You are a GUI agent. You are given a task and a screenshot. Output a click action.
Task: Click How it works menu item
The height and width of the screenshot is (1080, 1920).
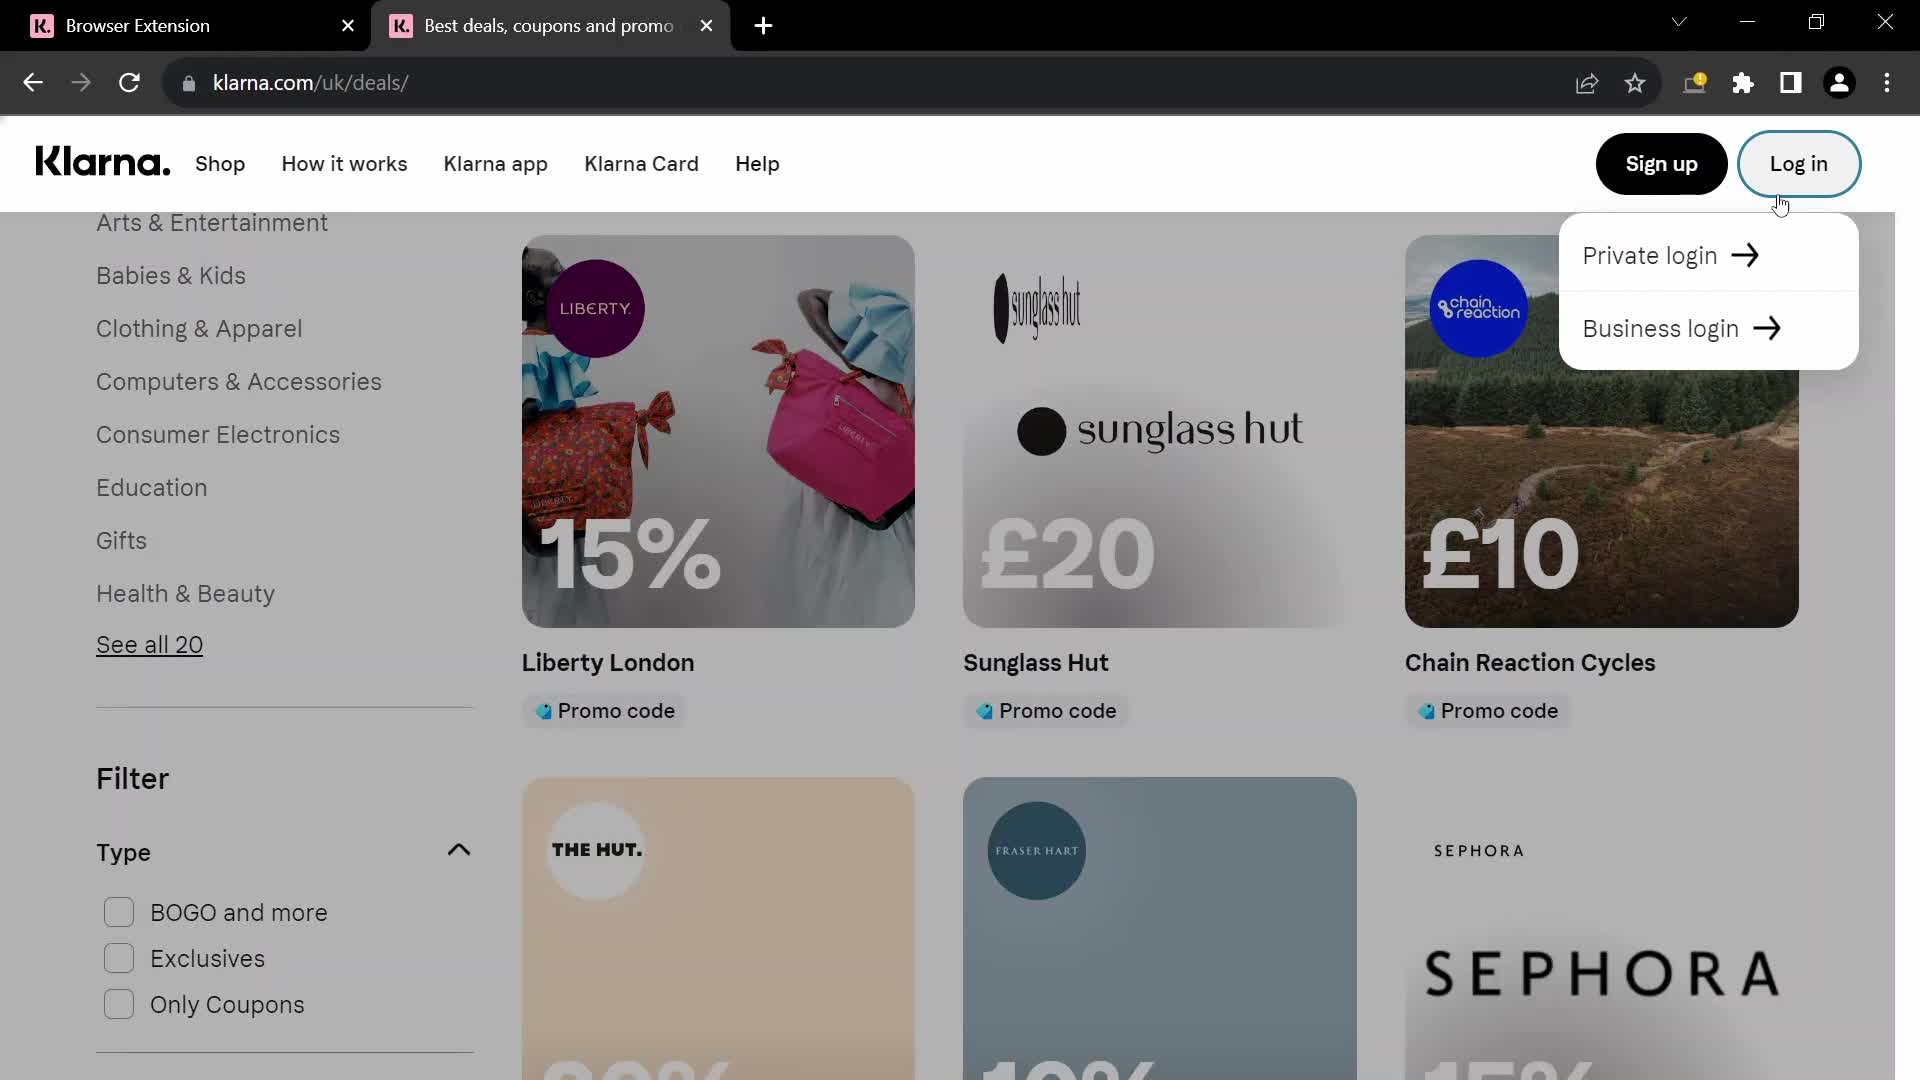[x=344, y=164]
